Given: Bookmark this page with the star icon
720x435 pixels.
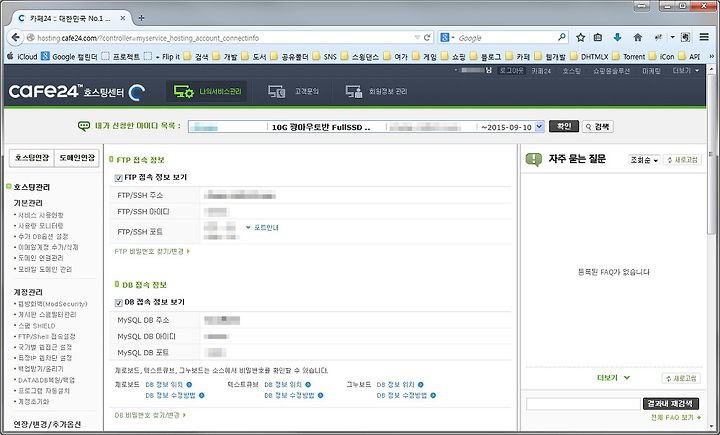Looking at the screenshot, I should coord(580,37).
